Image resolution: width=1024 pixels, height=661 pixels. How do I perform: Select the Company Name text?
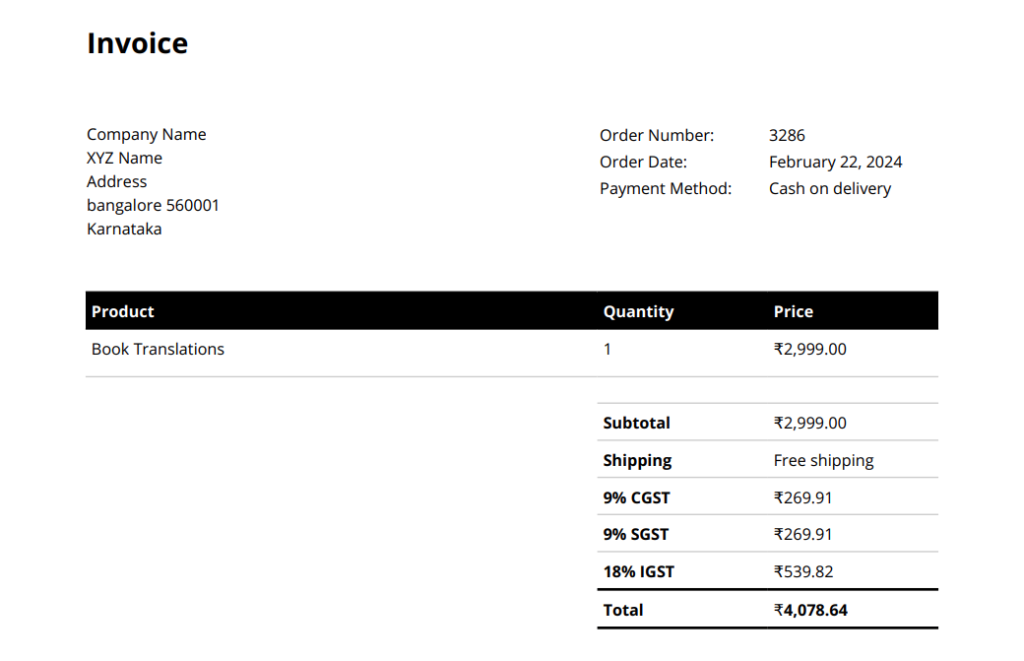click(146, 134)
